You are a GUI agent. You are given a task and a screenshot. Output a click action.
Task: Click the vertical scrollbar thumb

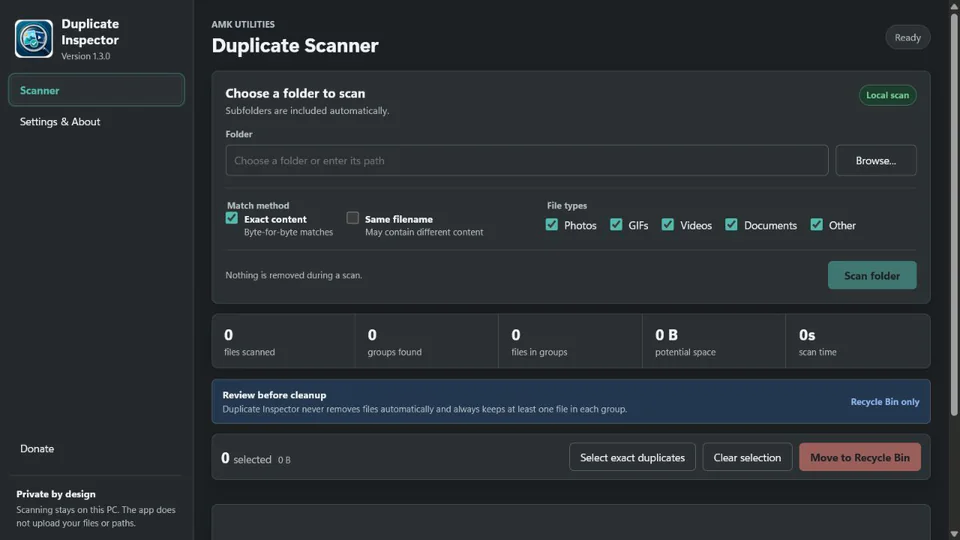pyautogui.click(x=954, y=214)
